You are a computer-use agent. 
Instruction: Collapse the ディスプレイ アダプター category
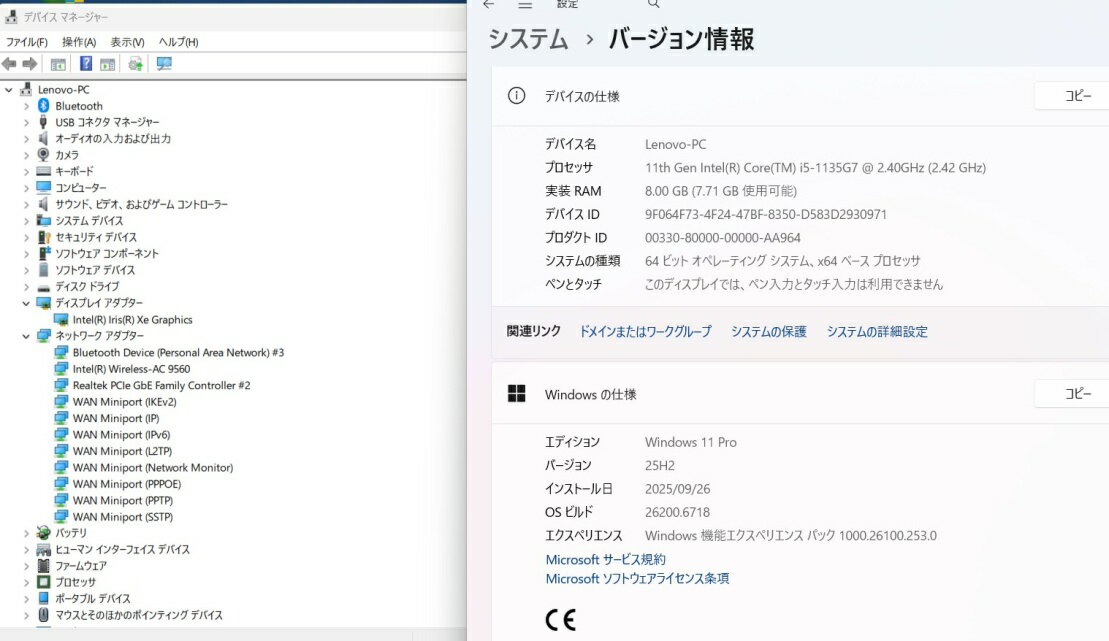pos(27,302)
